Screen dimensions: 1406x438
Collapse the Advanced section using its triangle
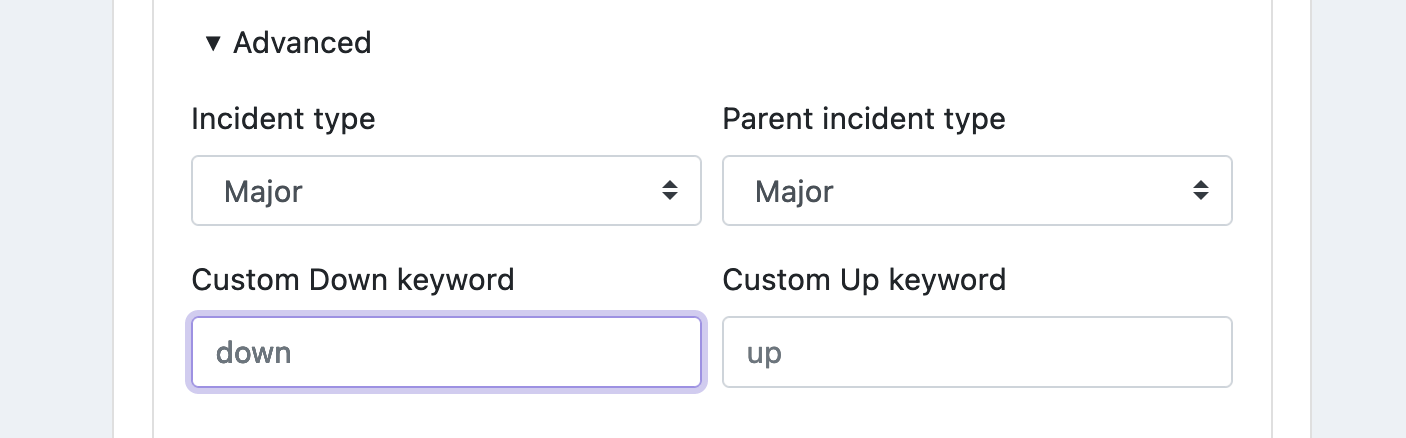tap(211, 43)
